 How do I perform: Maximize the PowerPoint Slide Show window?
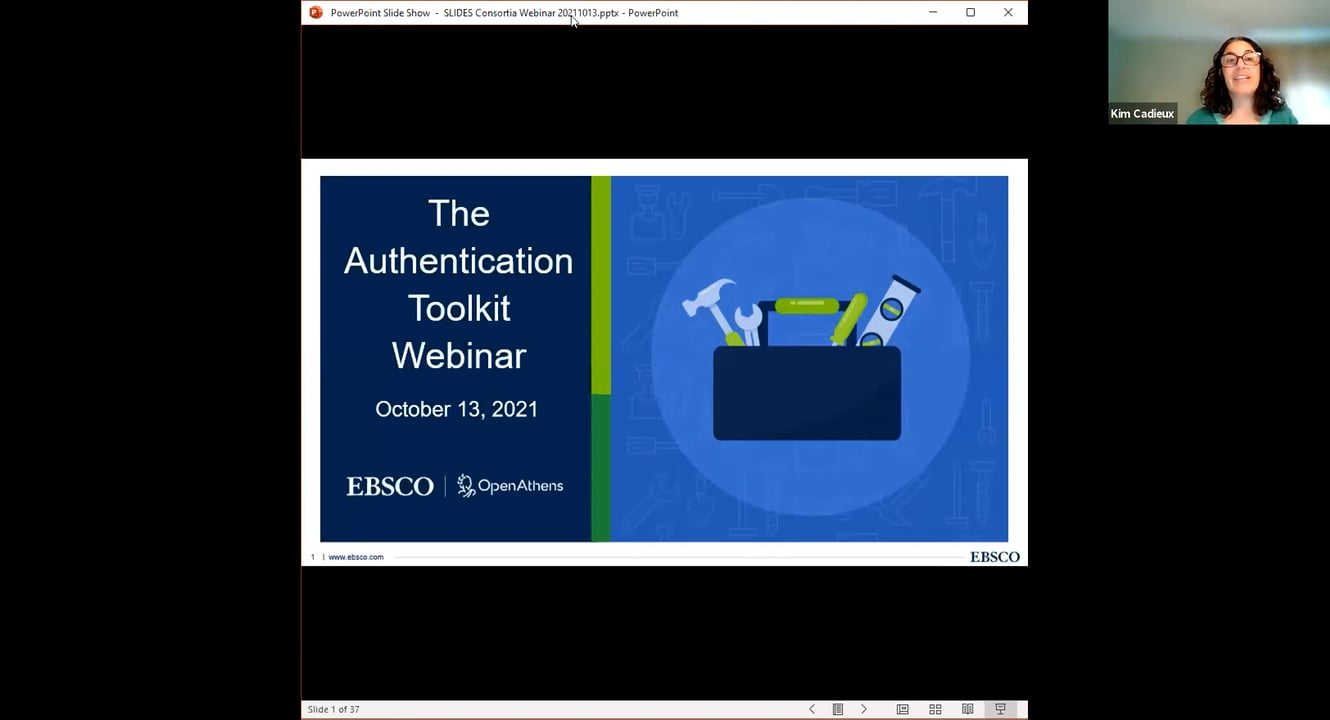pos(970,13)
